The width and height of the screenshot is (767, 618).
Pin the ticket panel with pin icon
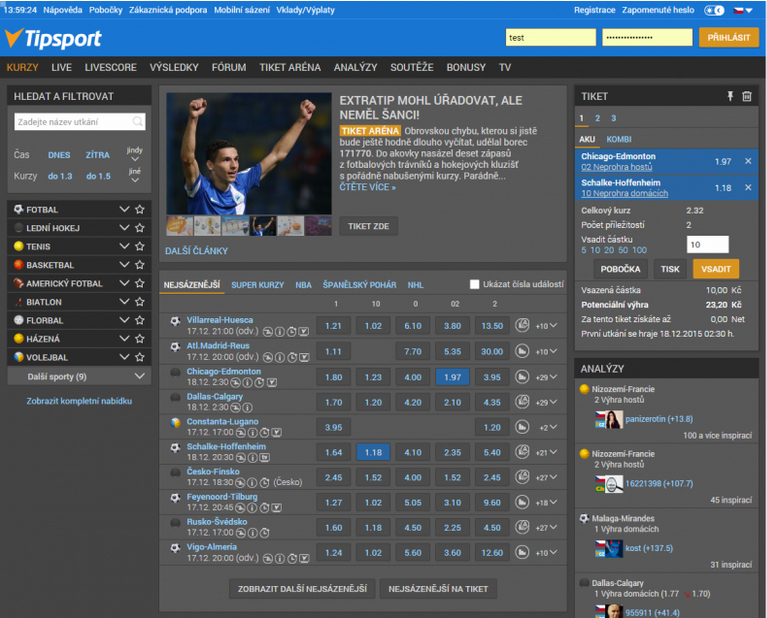coord(730,96)
